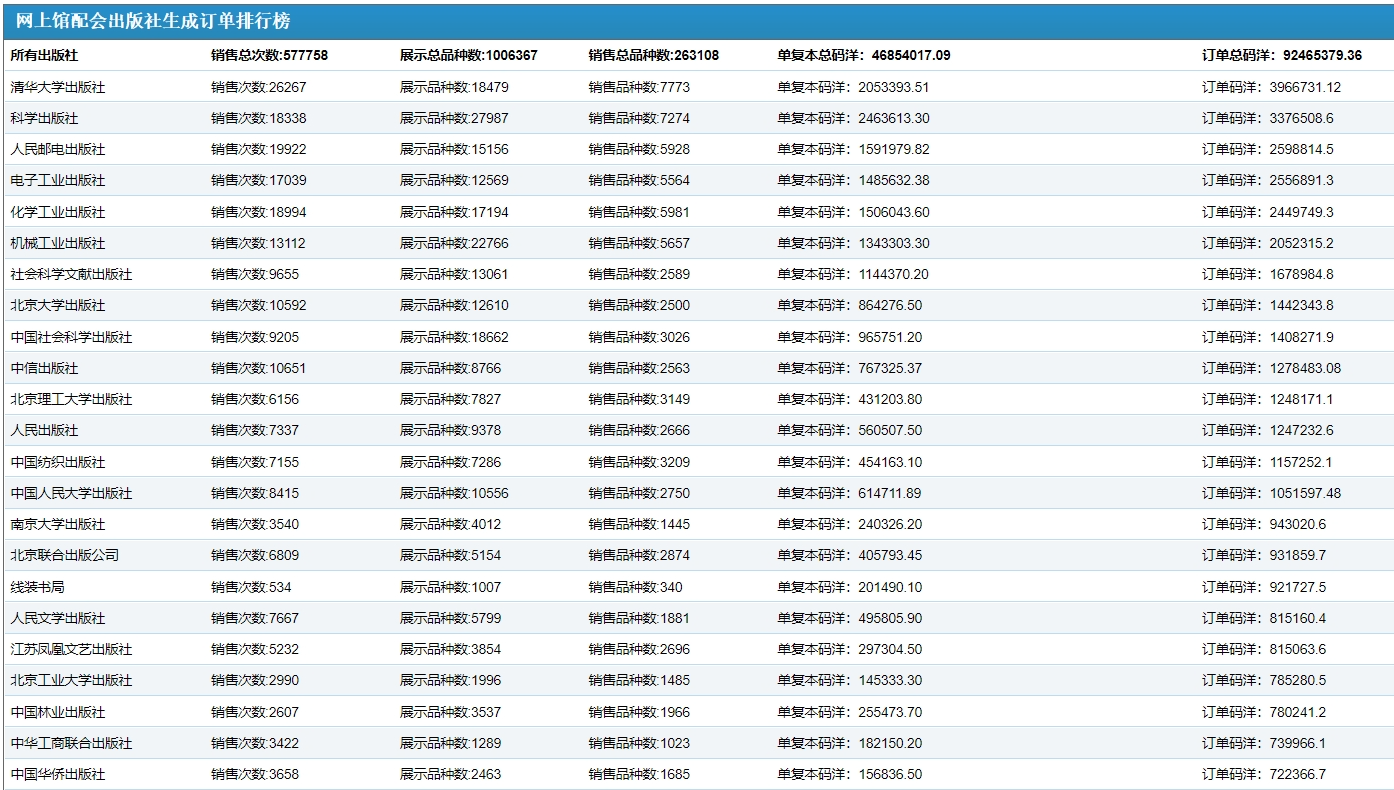
Task: Select the 中国华侨出版社 publisher
Action: pos(58,774)
